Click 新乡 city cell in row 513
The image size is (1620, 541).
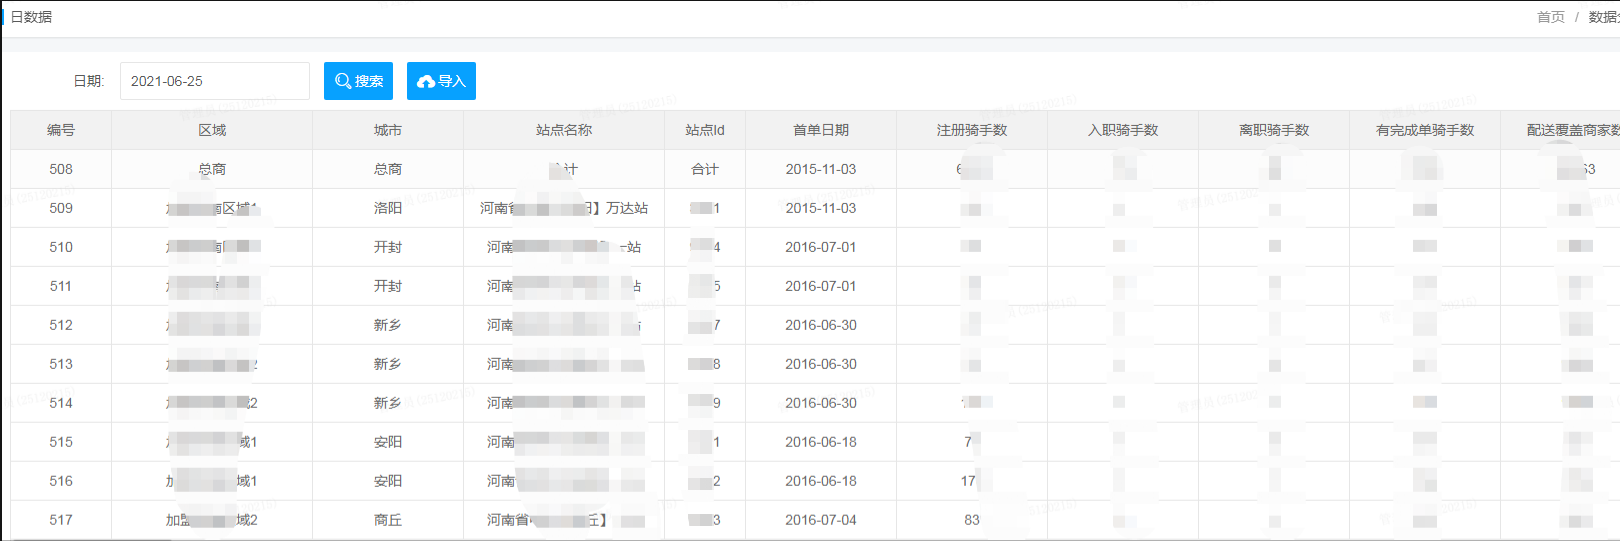388,364
